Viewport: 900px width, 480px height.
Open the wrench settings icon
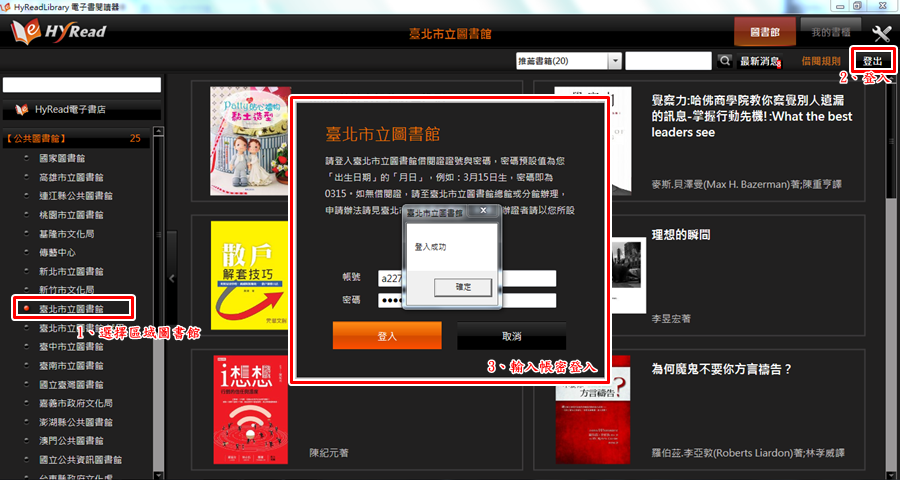click(881, 33)
